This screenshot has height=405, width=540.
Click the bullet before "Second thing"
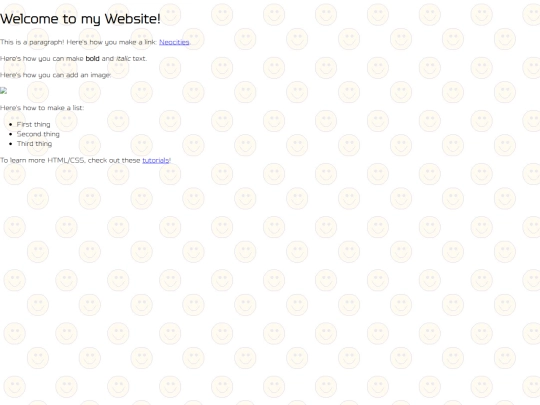(x=11, y=134)
